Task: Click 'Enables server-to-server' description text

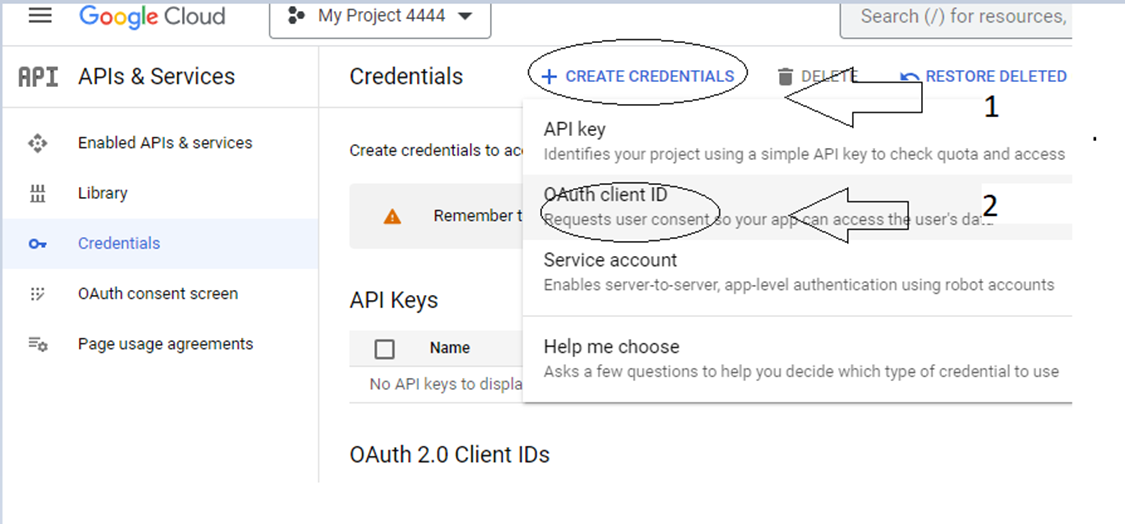Action: tap(799, 285)
